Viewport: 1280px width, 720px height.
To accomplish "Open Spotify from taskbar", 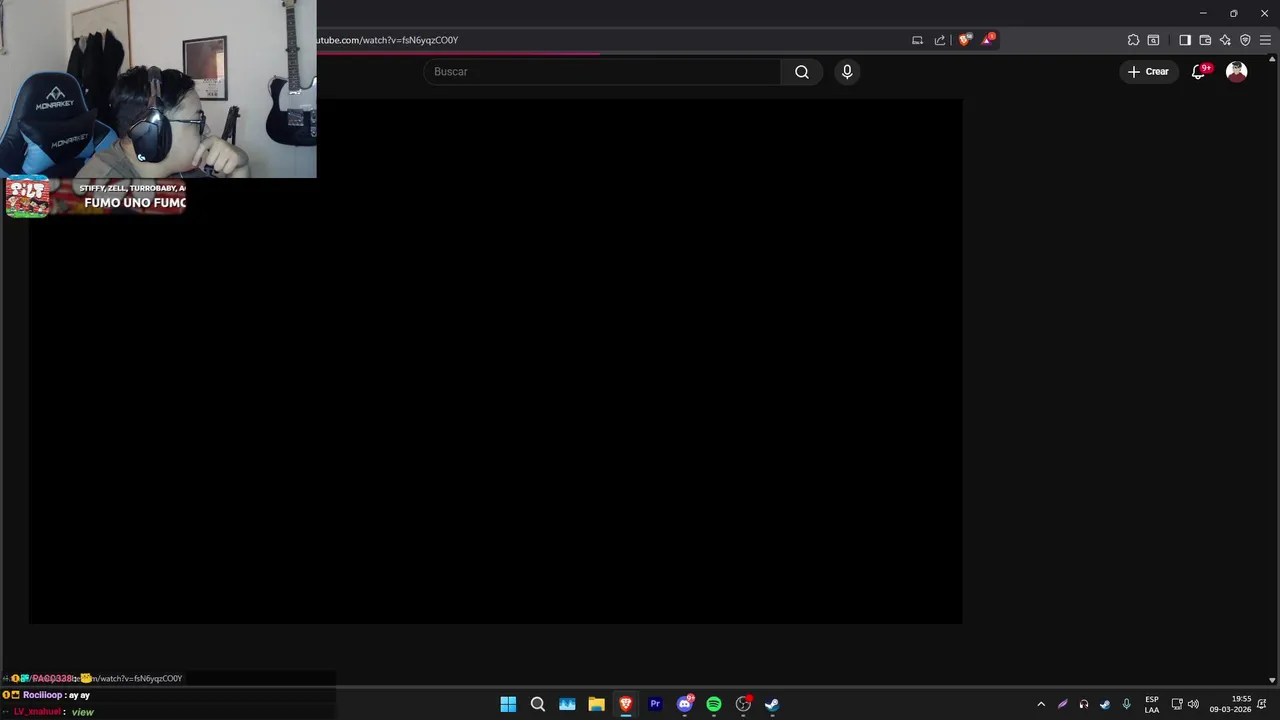I will tap(714, 704).
